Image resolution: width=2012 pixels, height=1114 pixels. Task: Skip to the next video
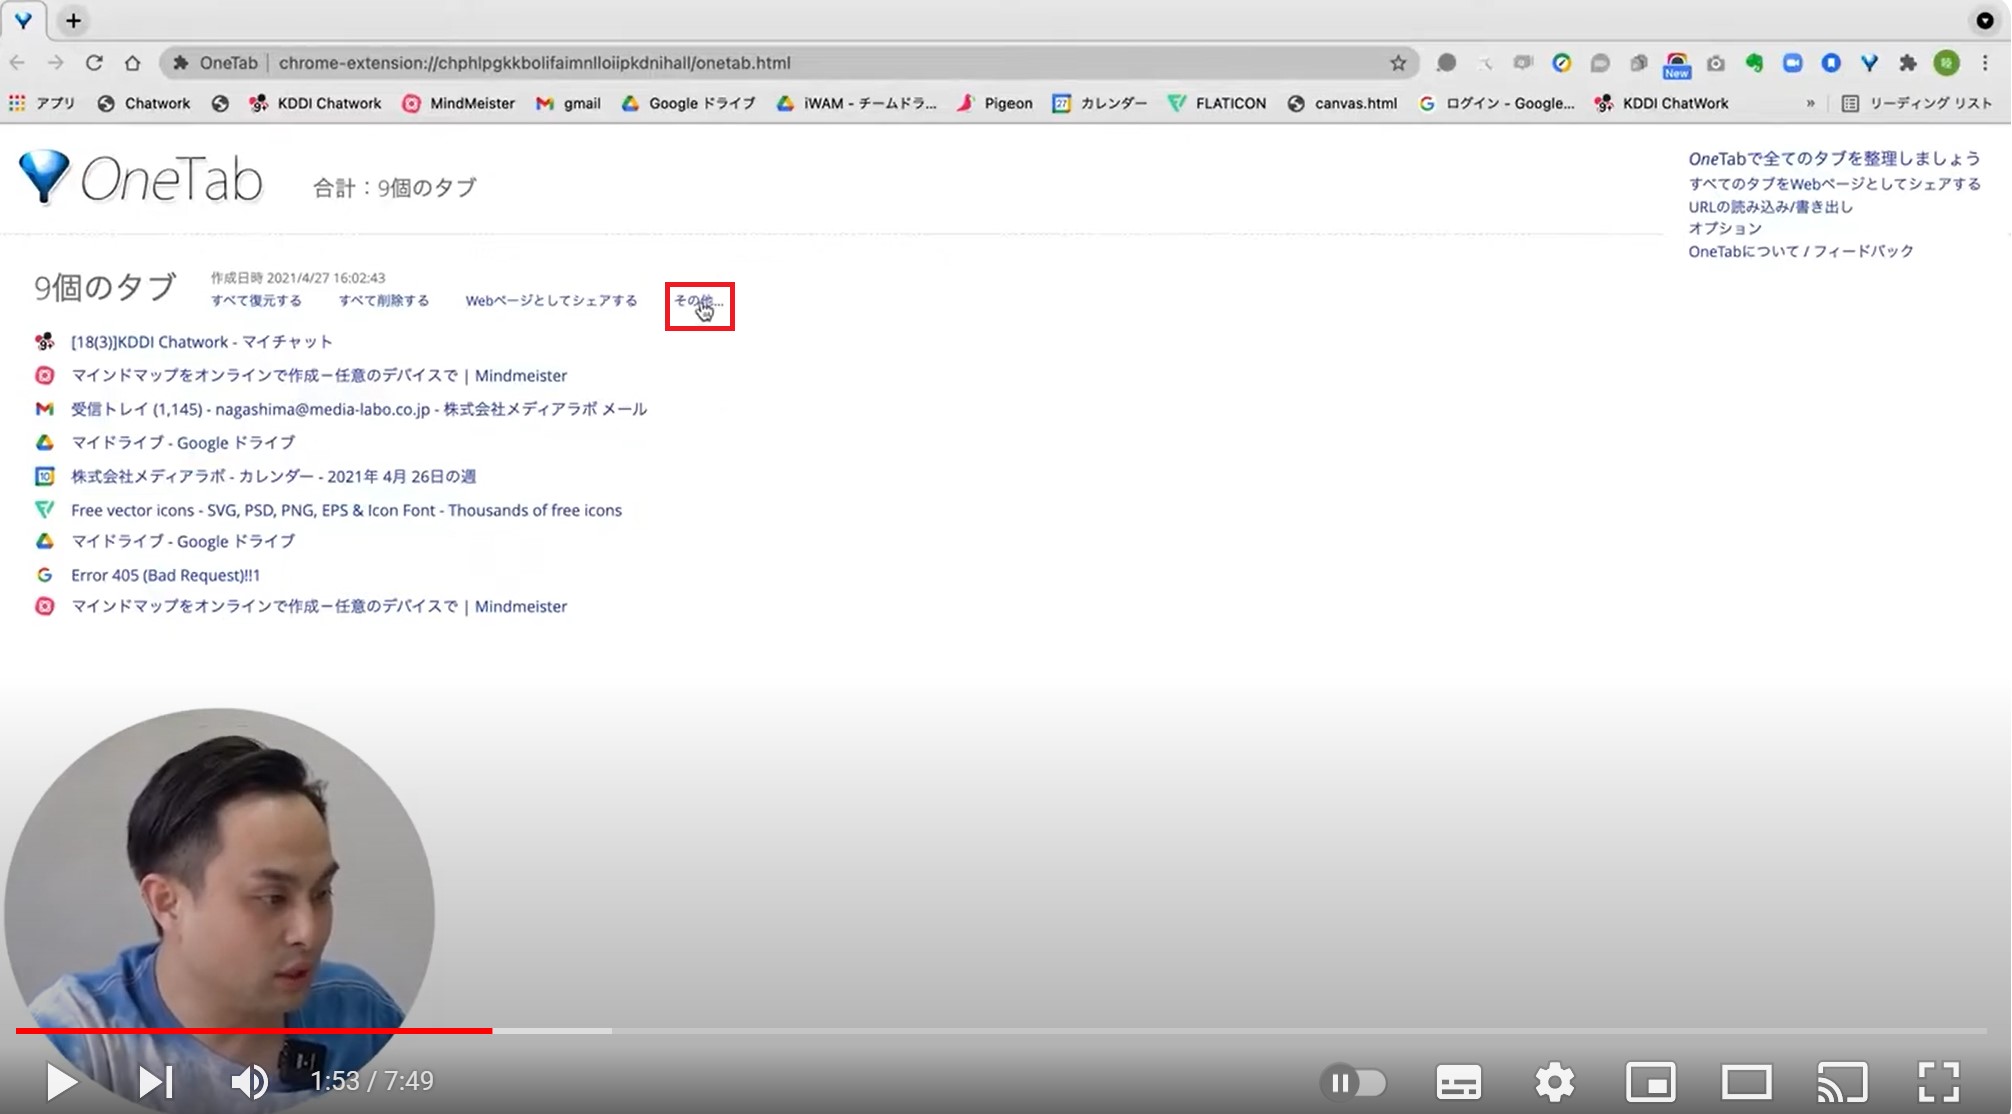click(x=155, y=1081)
